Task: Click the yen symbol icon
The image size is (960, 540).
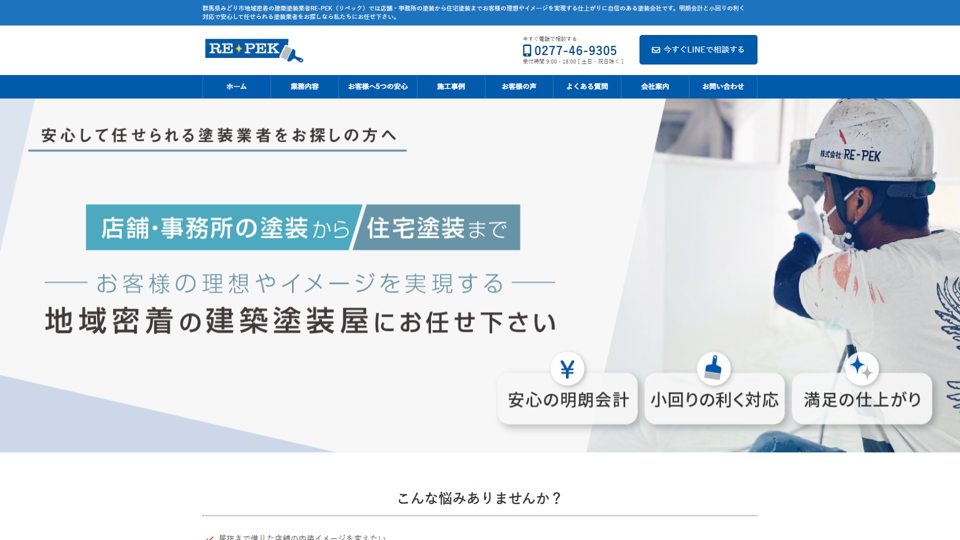Action: 567,369
